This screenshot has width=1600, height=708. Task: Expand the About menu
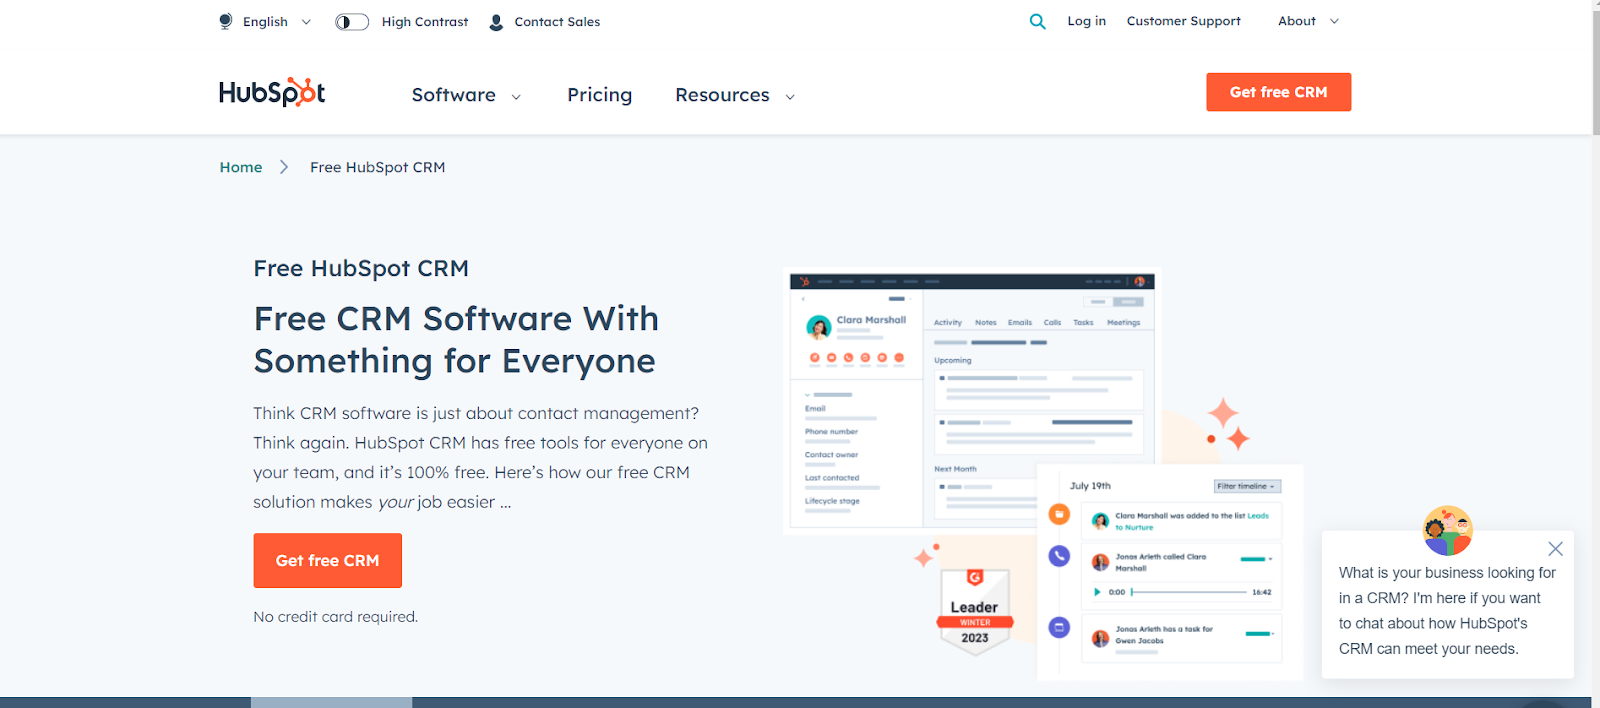(x=1308, y=21)
